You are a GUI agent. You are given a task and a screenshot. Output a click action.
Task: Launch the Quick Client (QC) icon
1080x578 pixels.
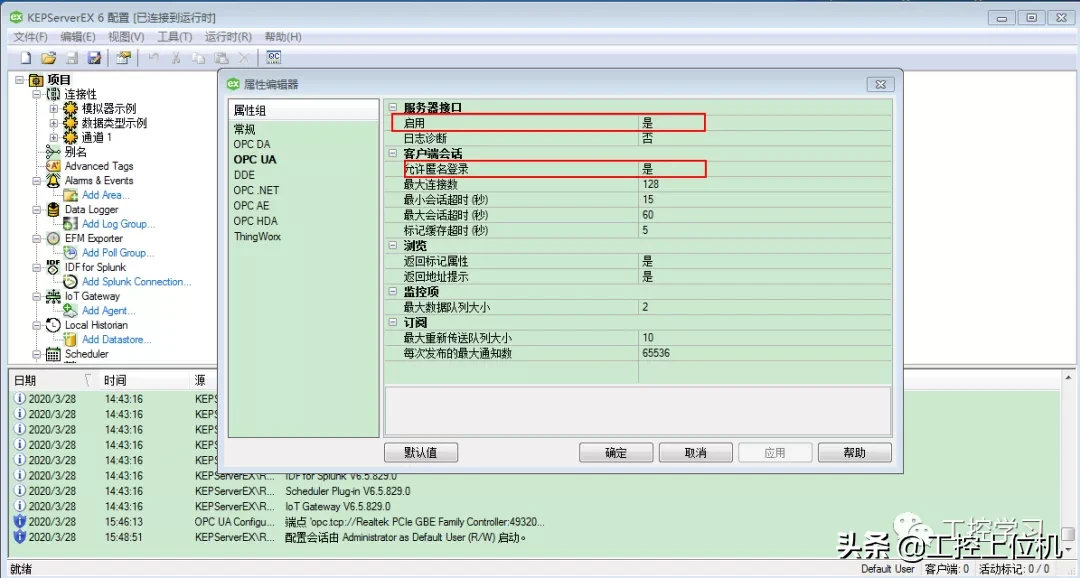[x=273, y=58]
